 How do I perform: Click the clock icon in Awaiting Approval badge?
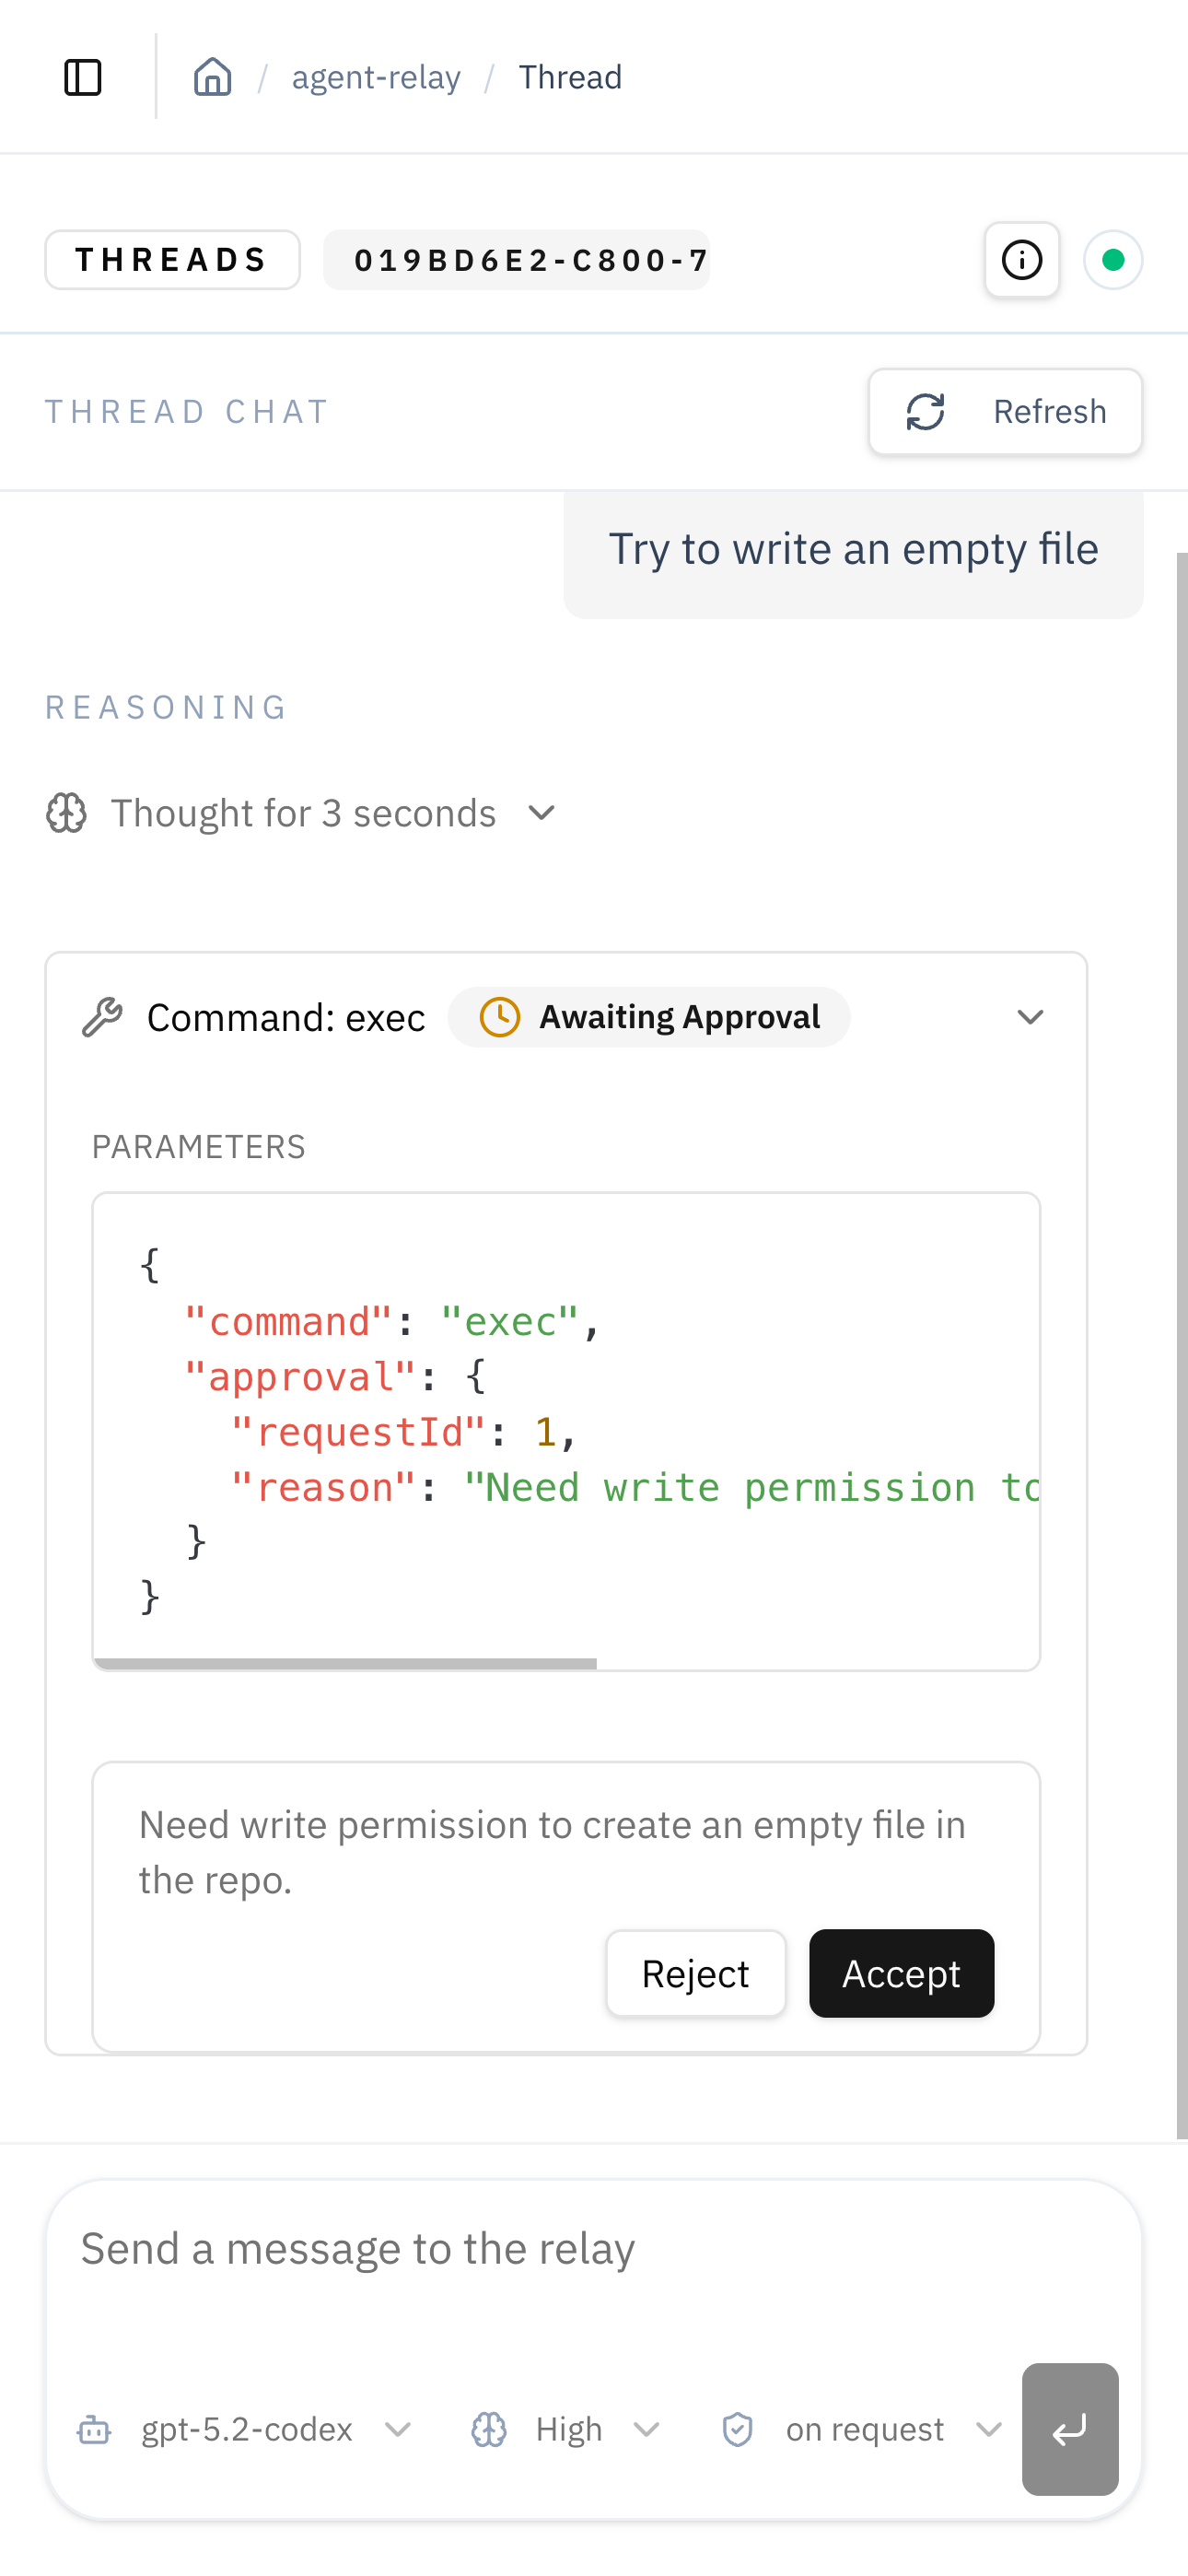point(499,1017)
